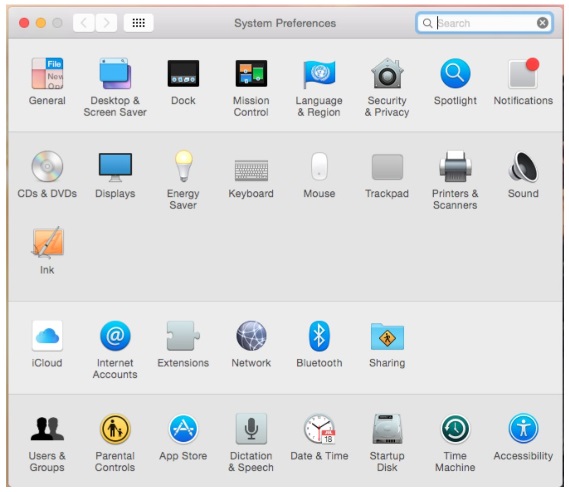Open the Sound preferences icon
Screen dimensions: 569x492
coord(523,166)
